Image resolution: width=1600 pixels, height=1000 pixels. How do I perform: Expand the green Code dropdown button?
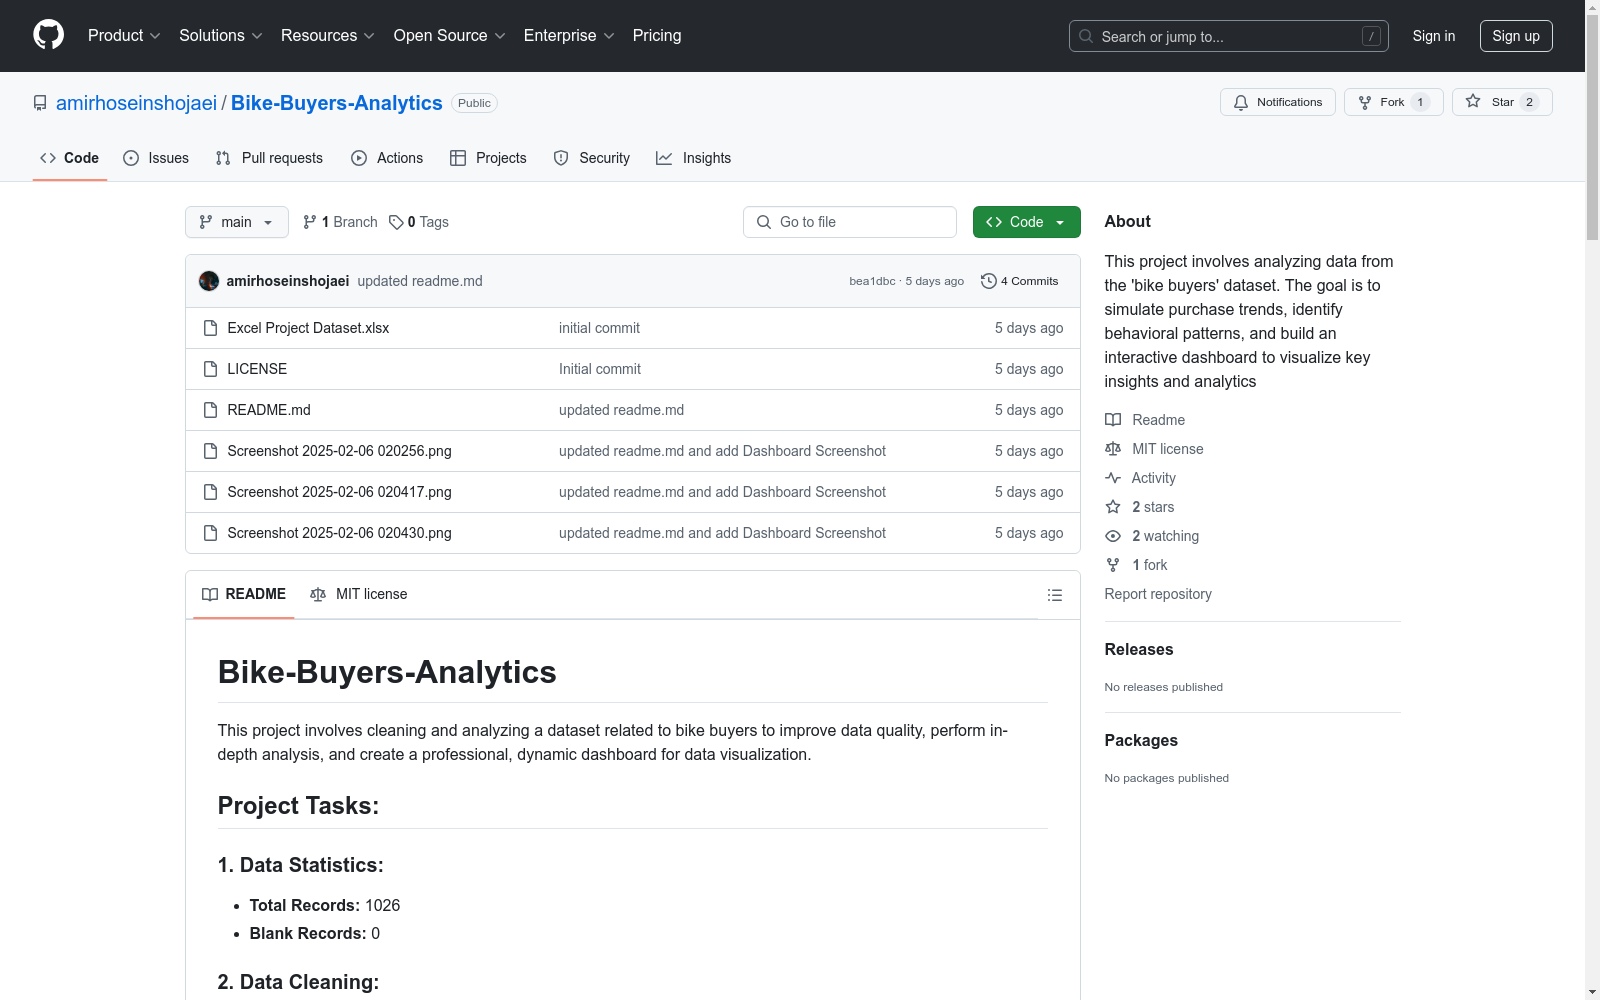coord(1026,222)
